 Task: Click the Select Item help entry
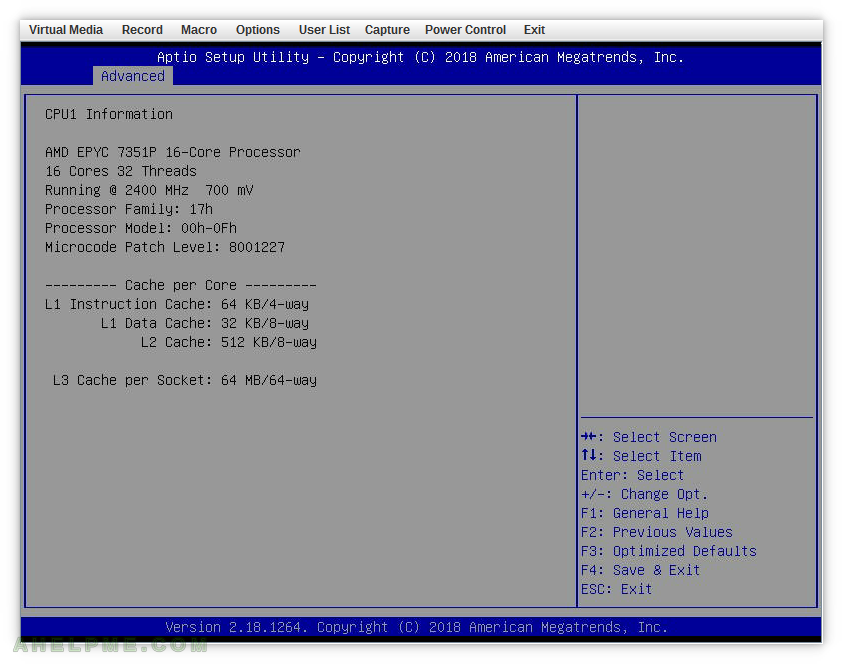coord(641,456)
